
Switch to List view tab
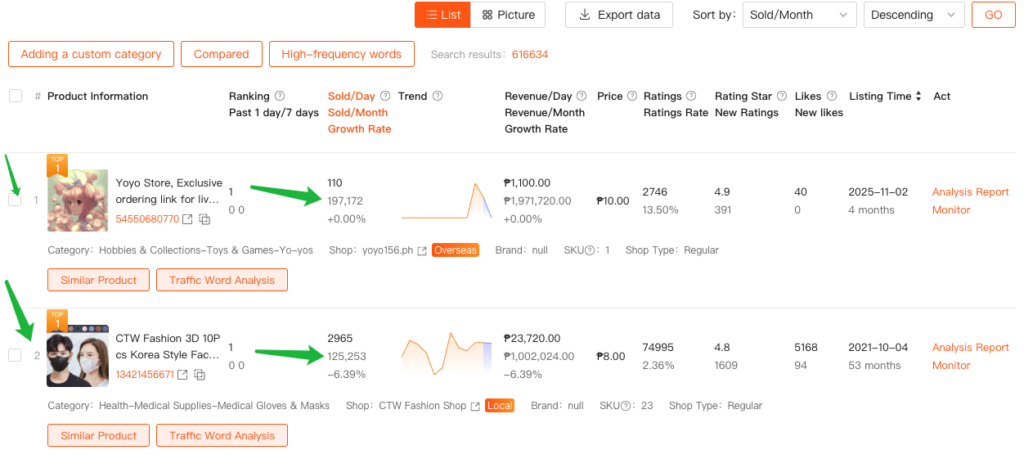tap(442, 15)
